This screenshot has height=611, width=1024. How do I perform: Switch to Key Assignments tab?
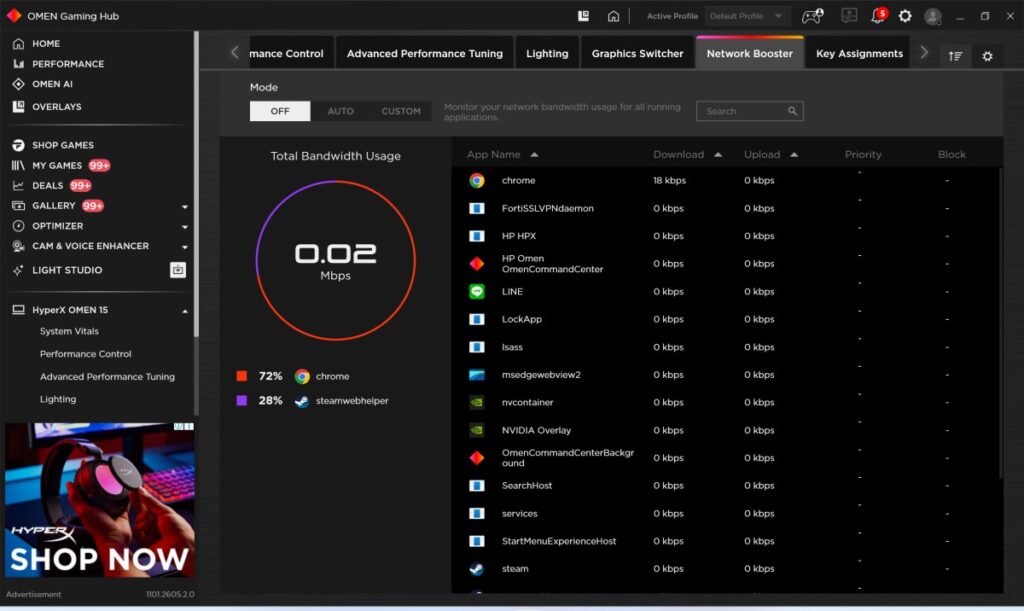[859, 54]
